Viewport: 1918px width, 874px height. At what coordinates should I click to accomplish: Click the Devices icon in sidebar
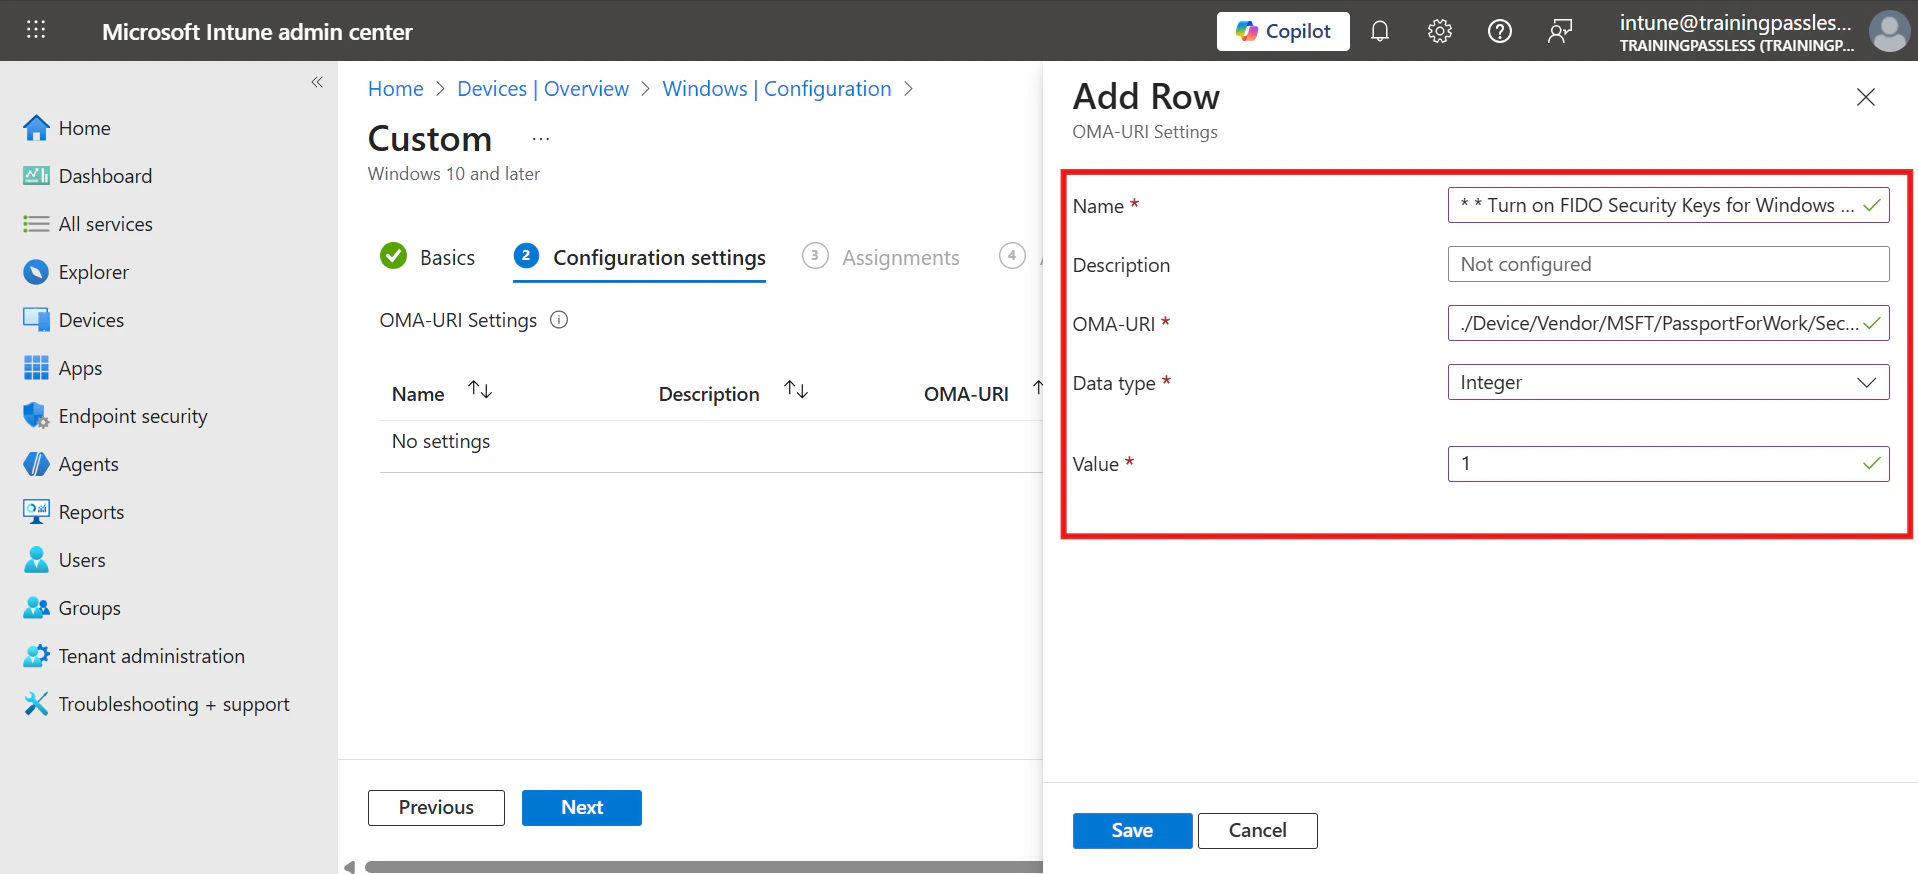[36, 320]
